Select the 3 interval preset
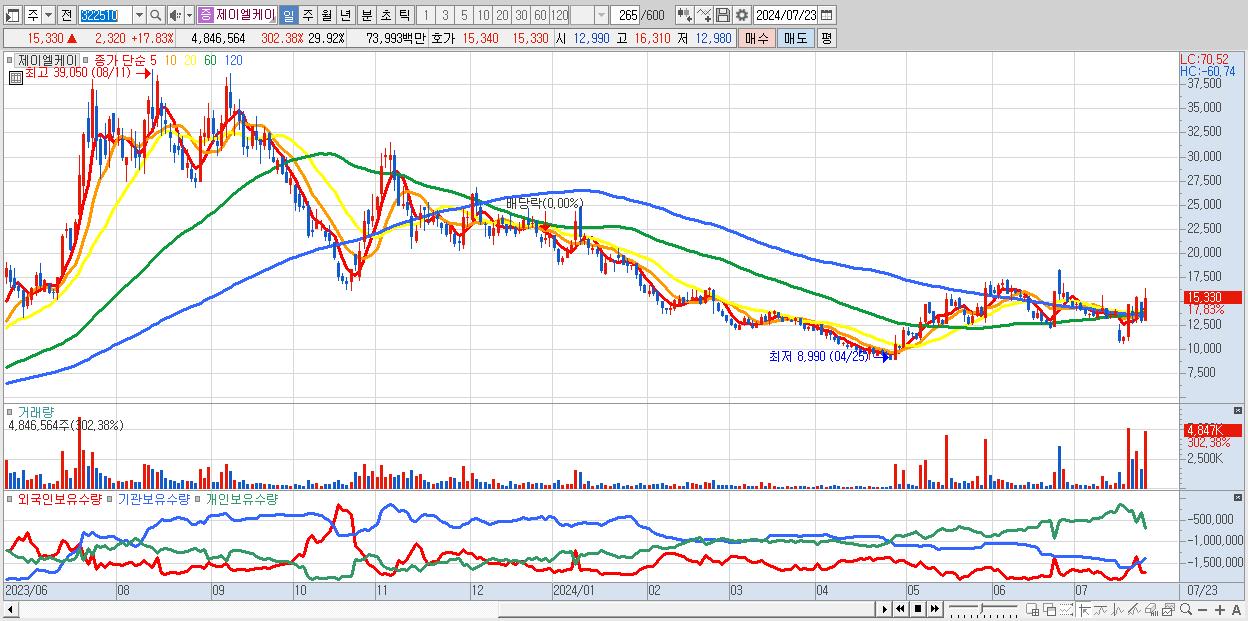The width and height of the screenshot is (1248, 621). [x=445, y=15]
